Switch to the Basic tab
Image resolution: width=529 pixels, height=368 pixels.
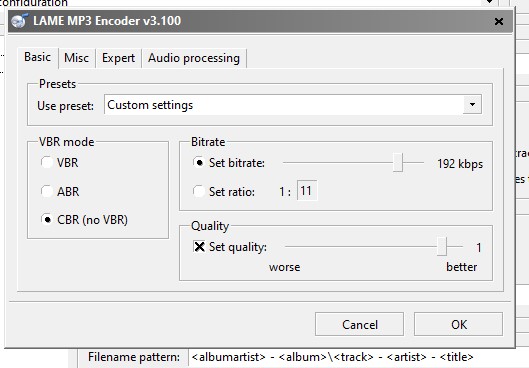(37, 57)
